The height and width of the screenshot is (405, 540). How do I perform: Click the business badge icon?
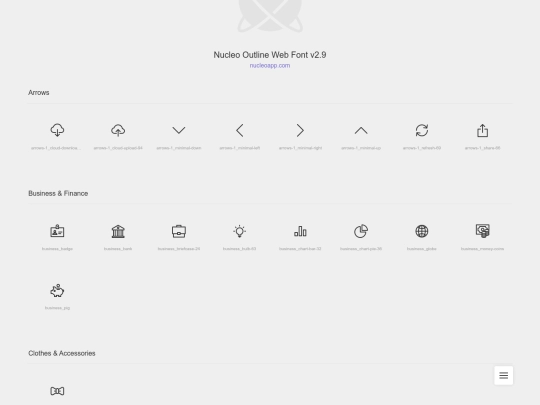pyautogui.click(x=57, y=231)
